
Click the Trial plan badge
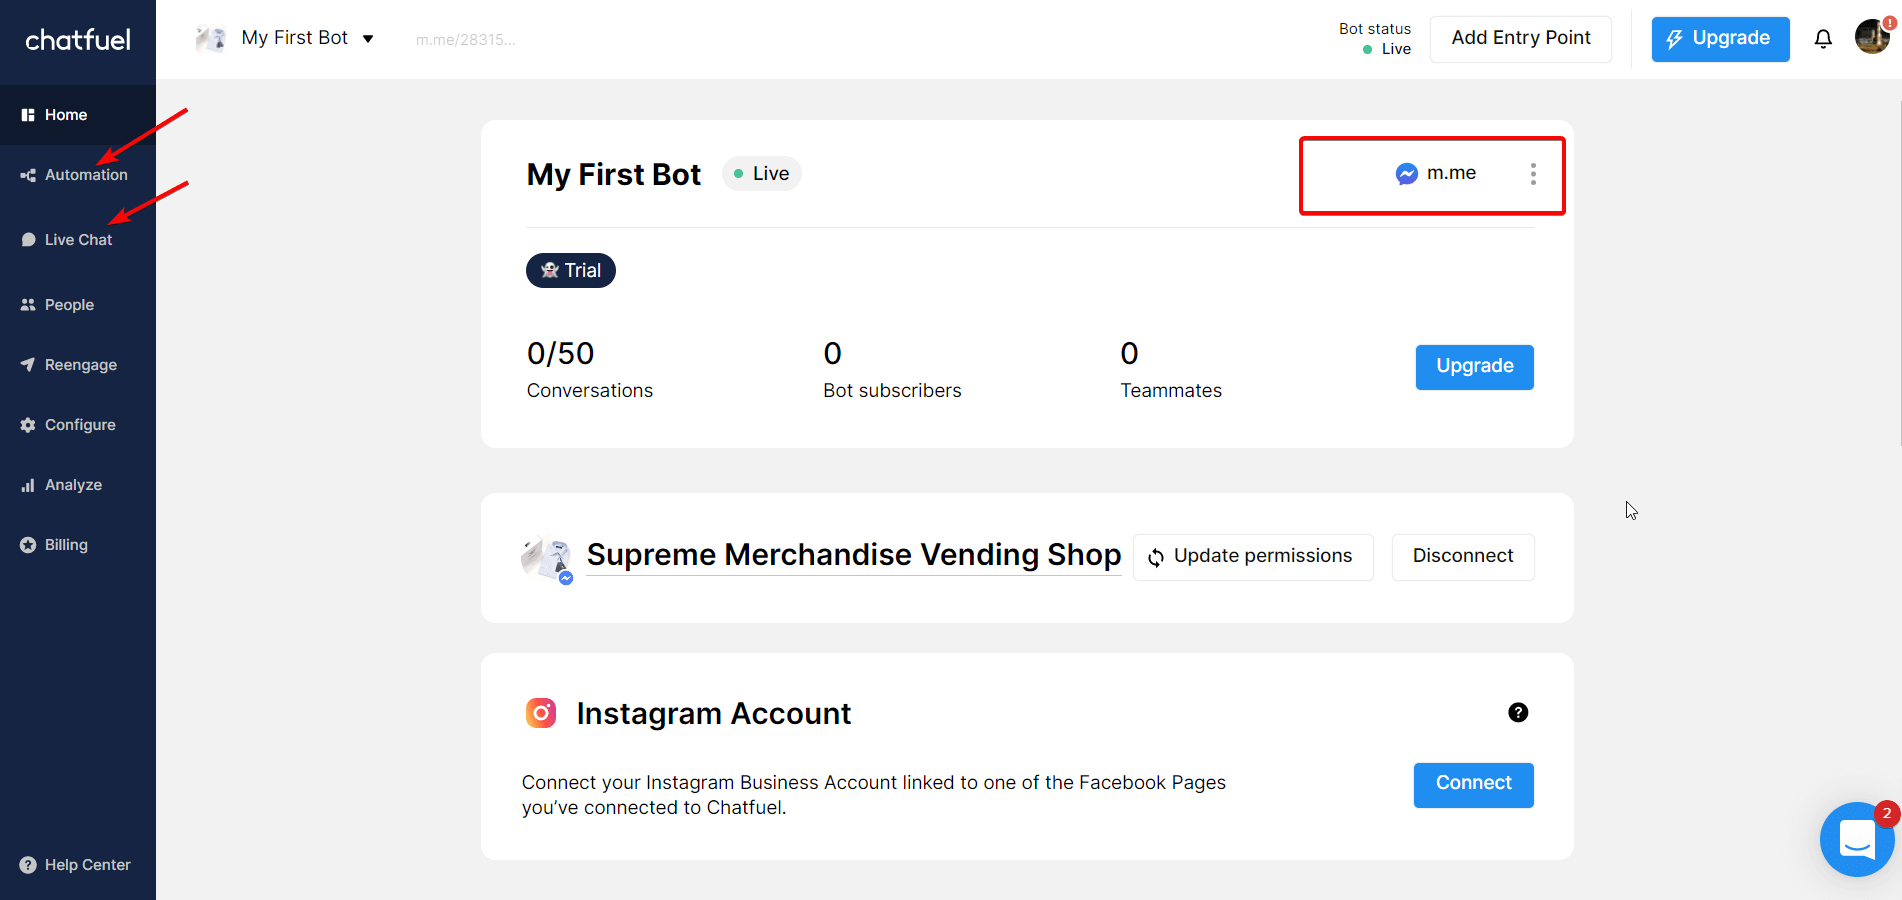tap(571, 270)
